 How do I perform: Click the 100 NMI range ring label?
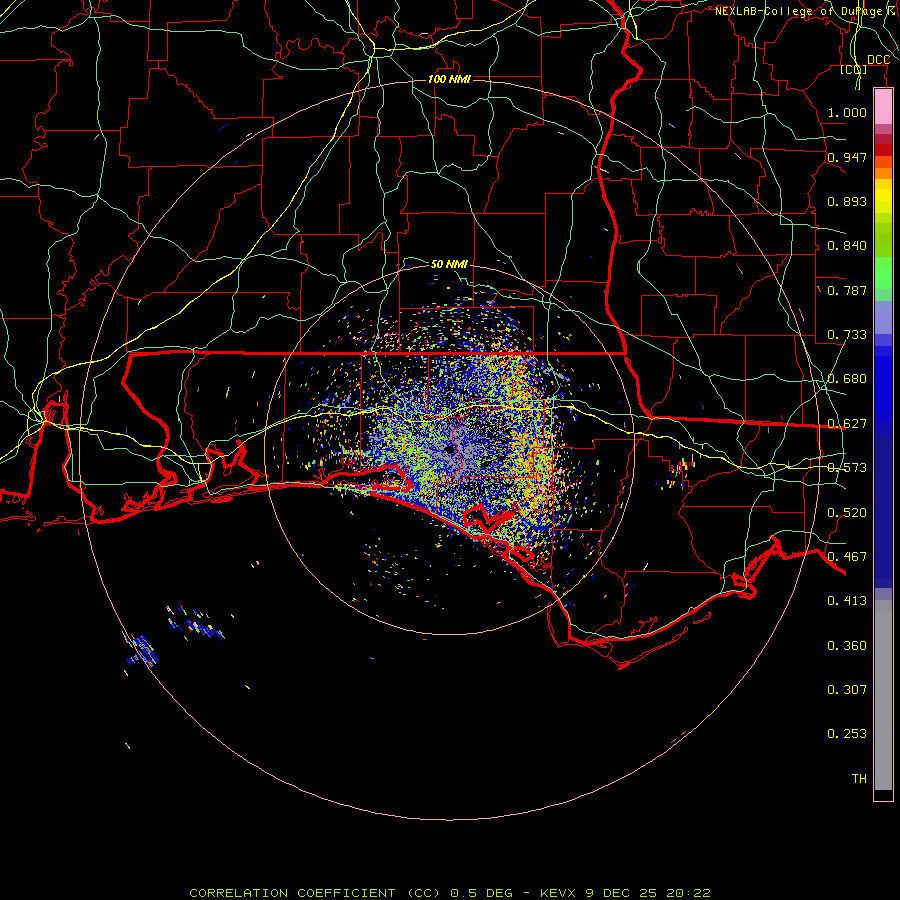pyautogui.click(x=449, y=79)
